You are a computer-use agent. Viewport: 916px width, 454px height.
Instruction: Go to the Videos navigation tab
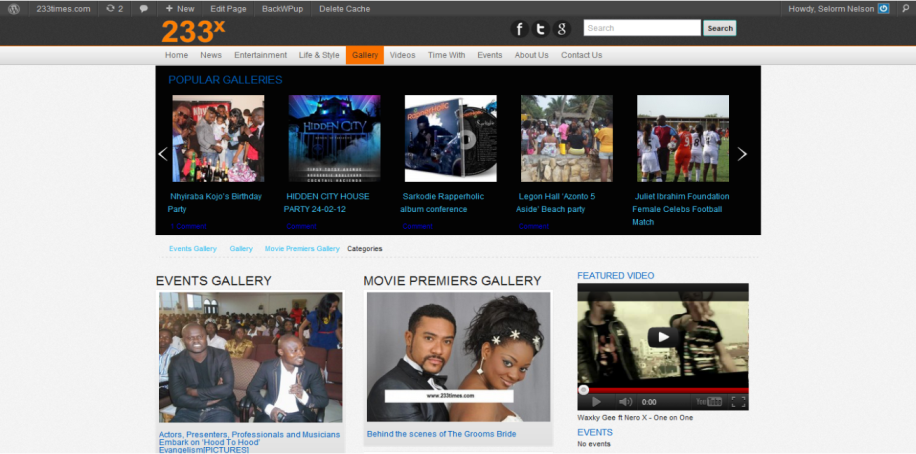coord(403,55)
